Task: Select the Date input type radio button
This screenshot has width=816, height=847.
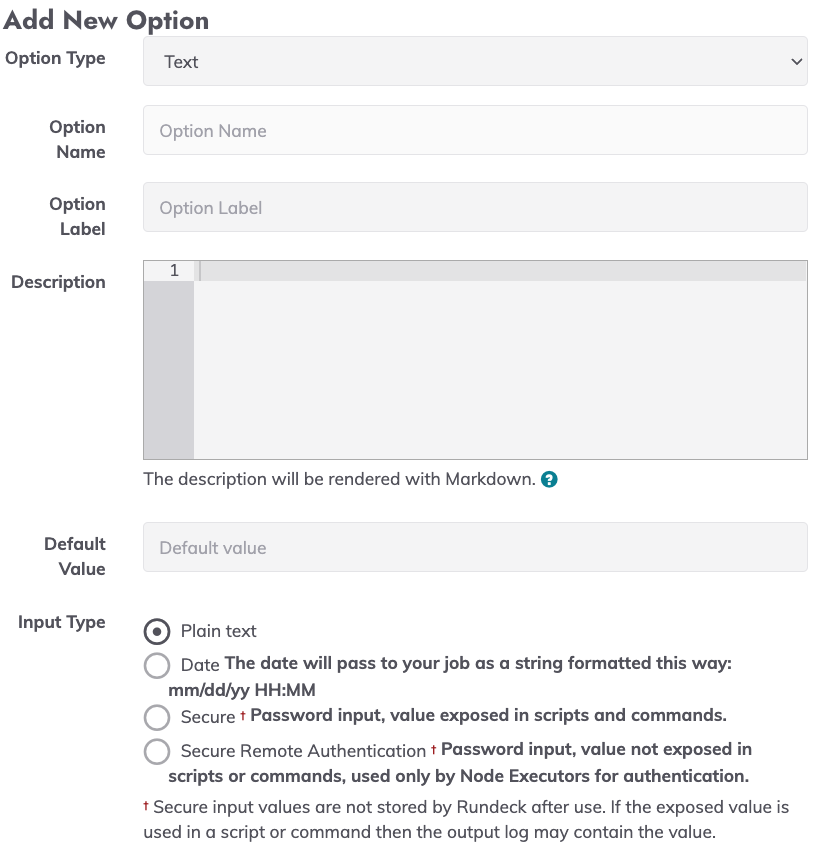Action: [157, 665]
